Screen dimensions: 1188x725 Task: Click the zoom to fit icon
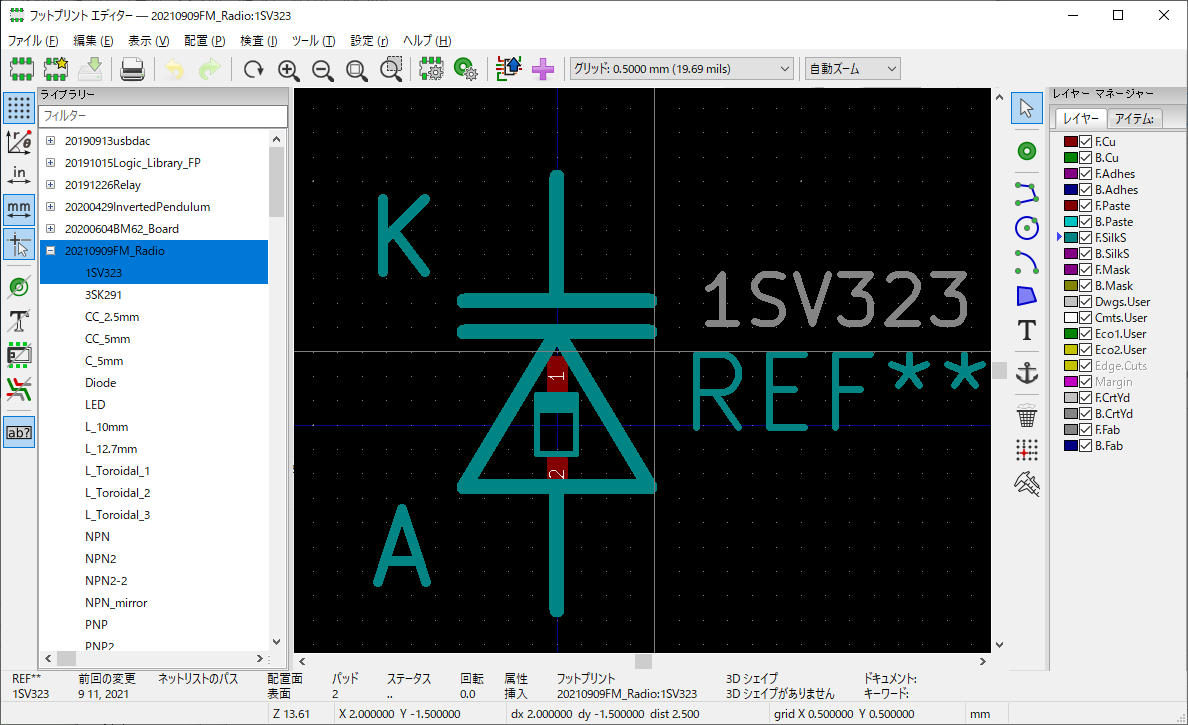coord(356,69)
